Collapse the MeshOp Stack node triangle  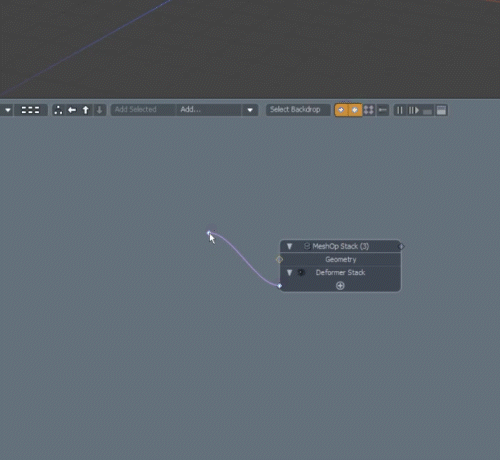(289, 246)
